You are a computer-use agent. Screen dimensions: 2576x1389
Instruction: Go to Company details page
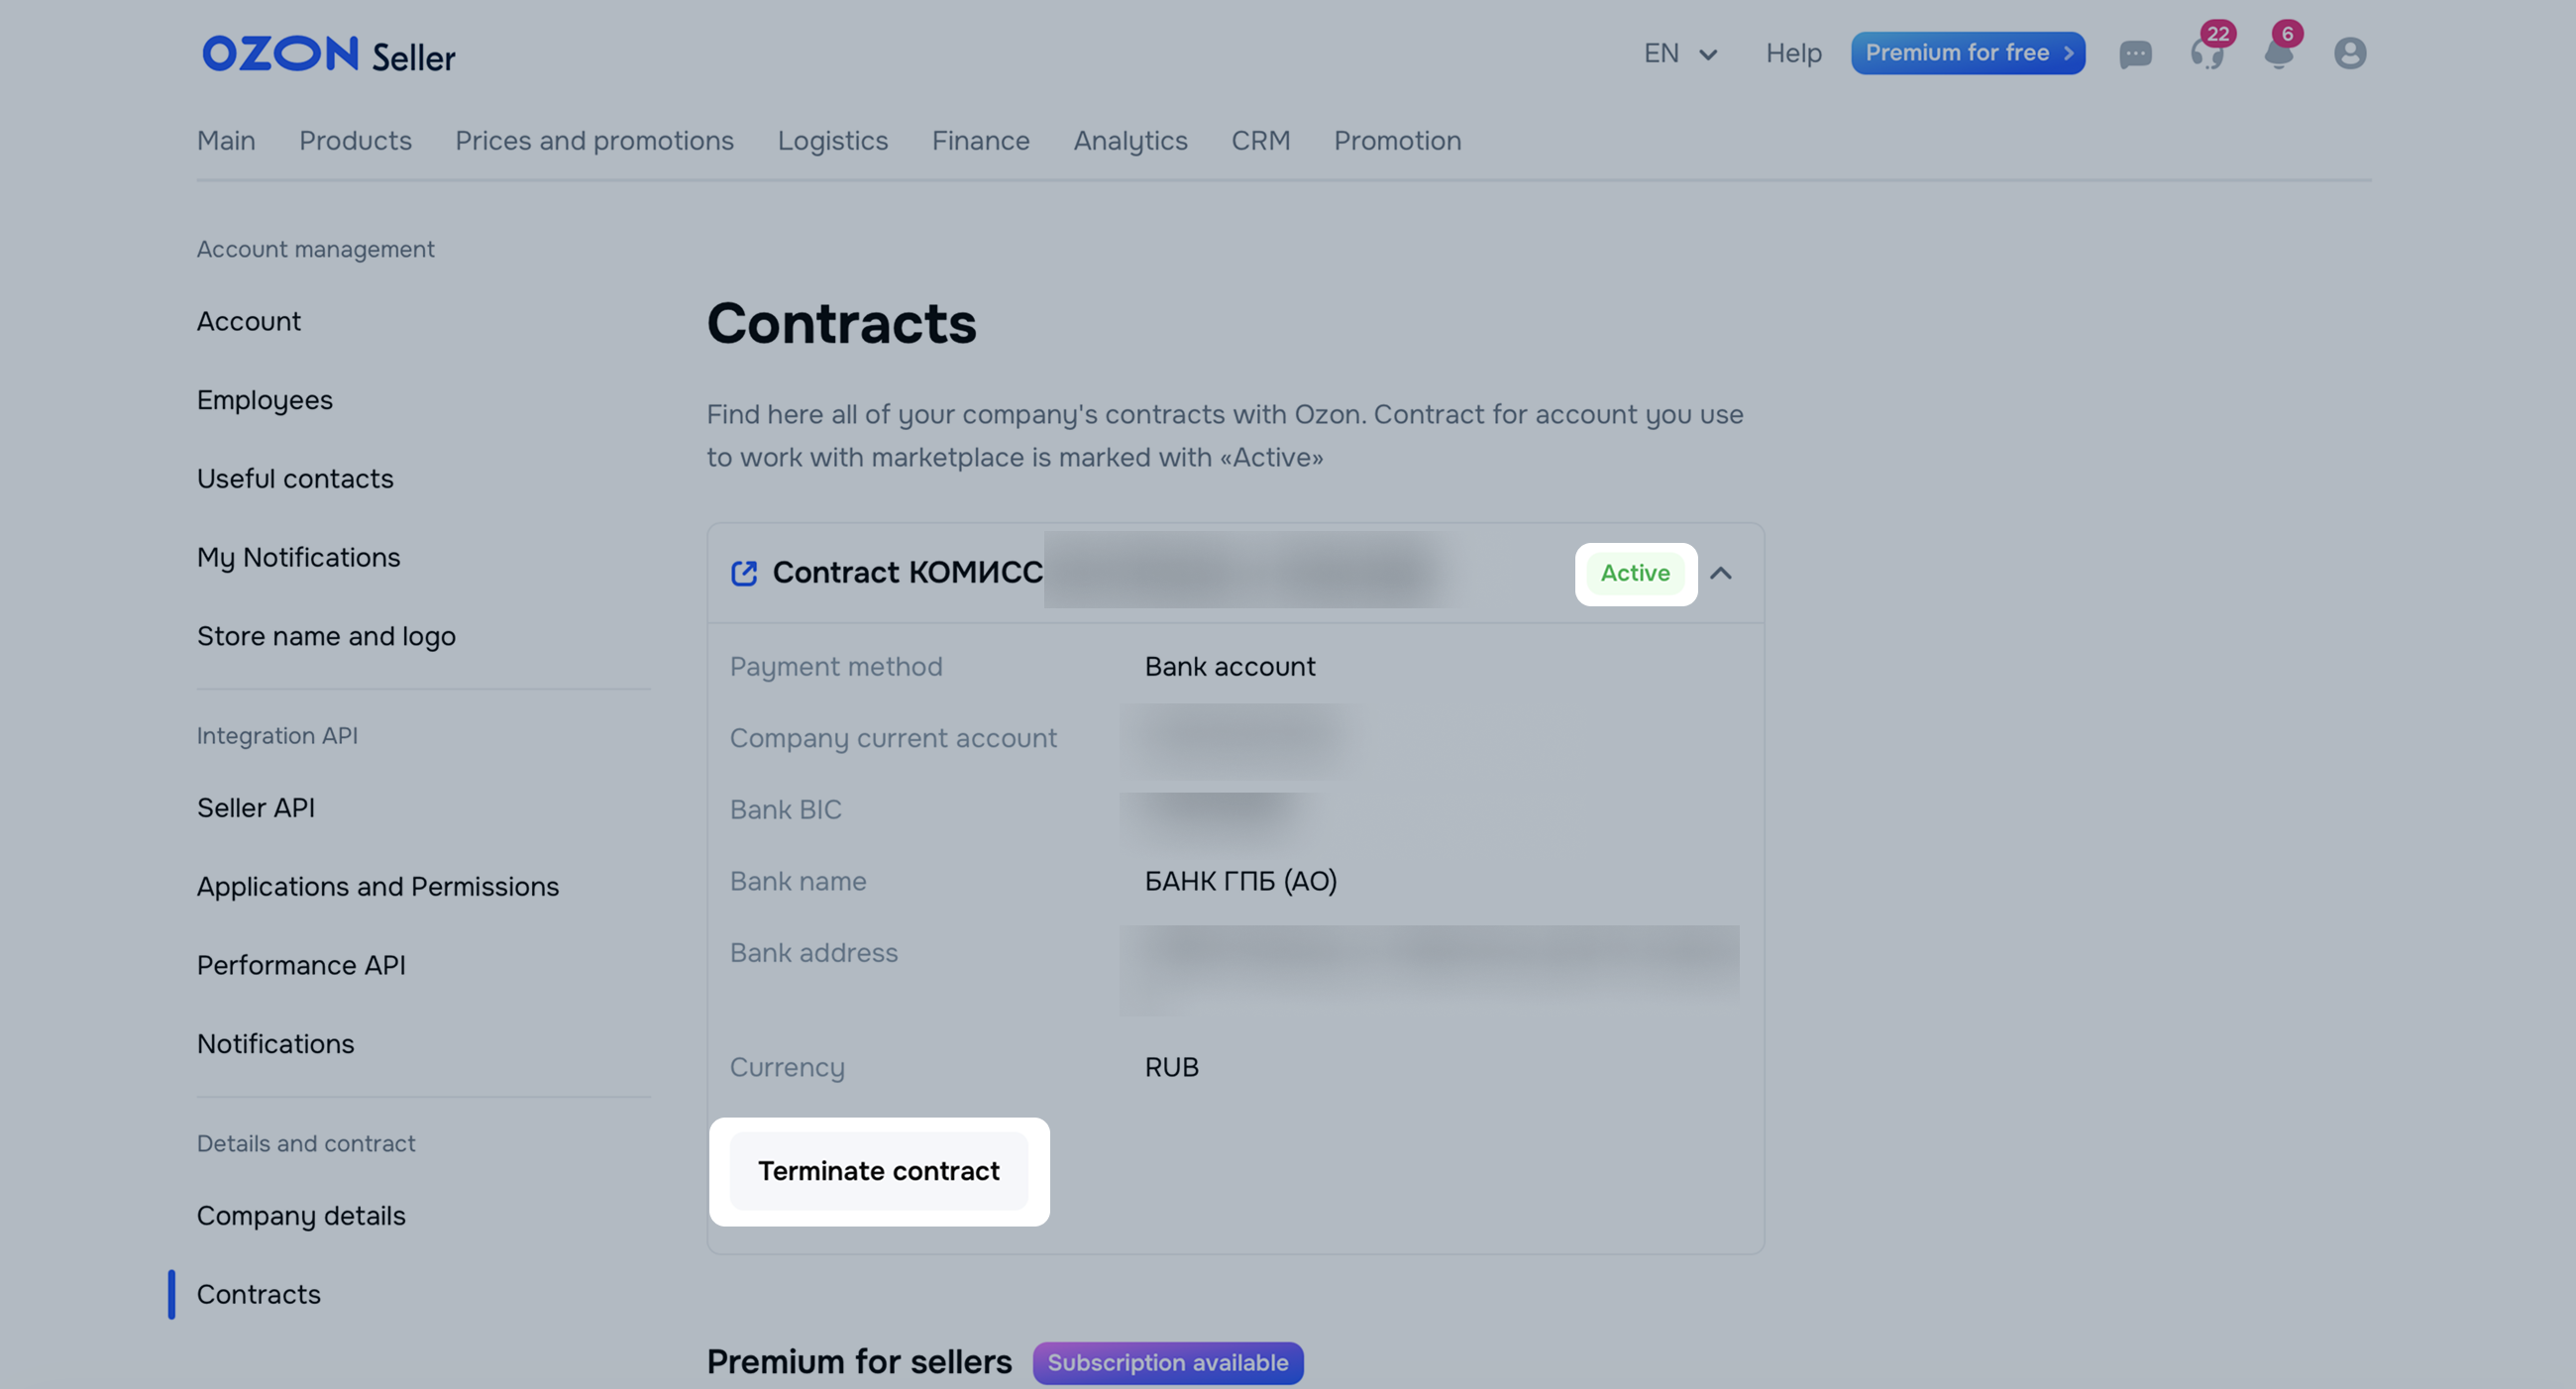pos(301,1216)
